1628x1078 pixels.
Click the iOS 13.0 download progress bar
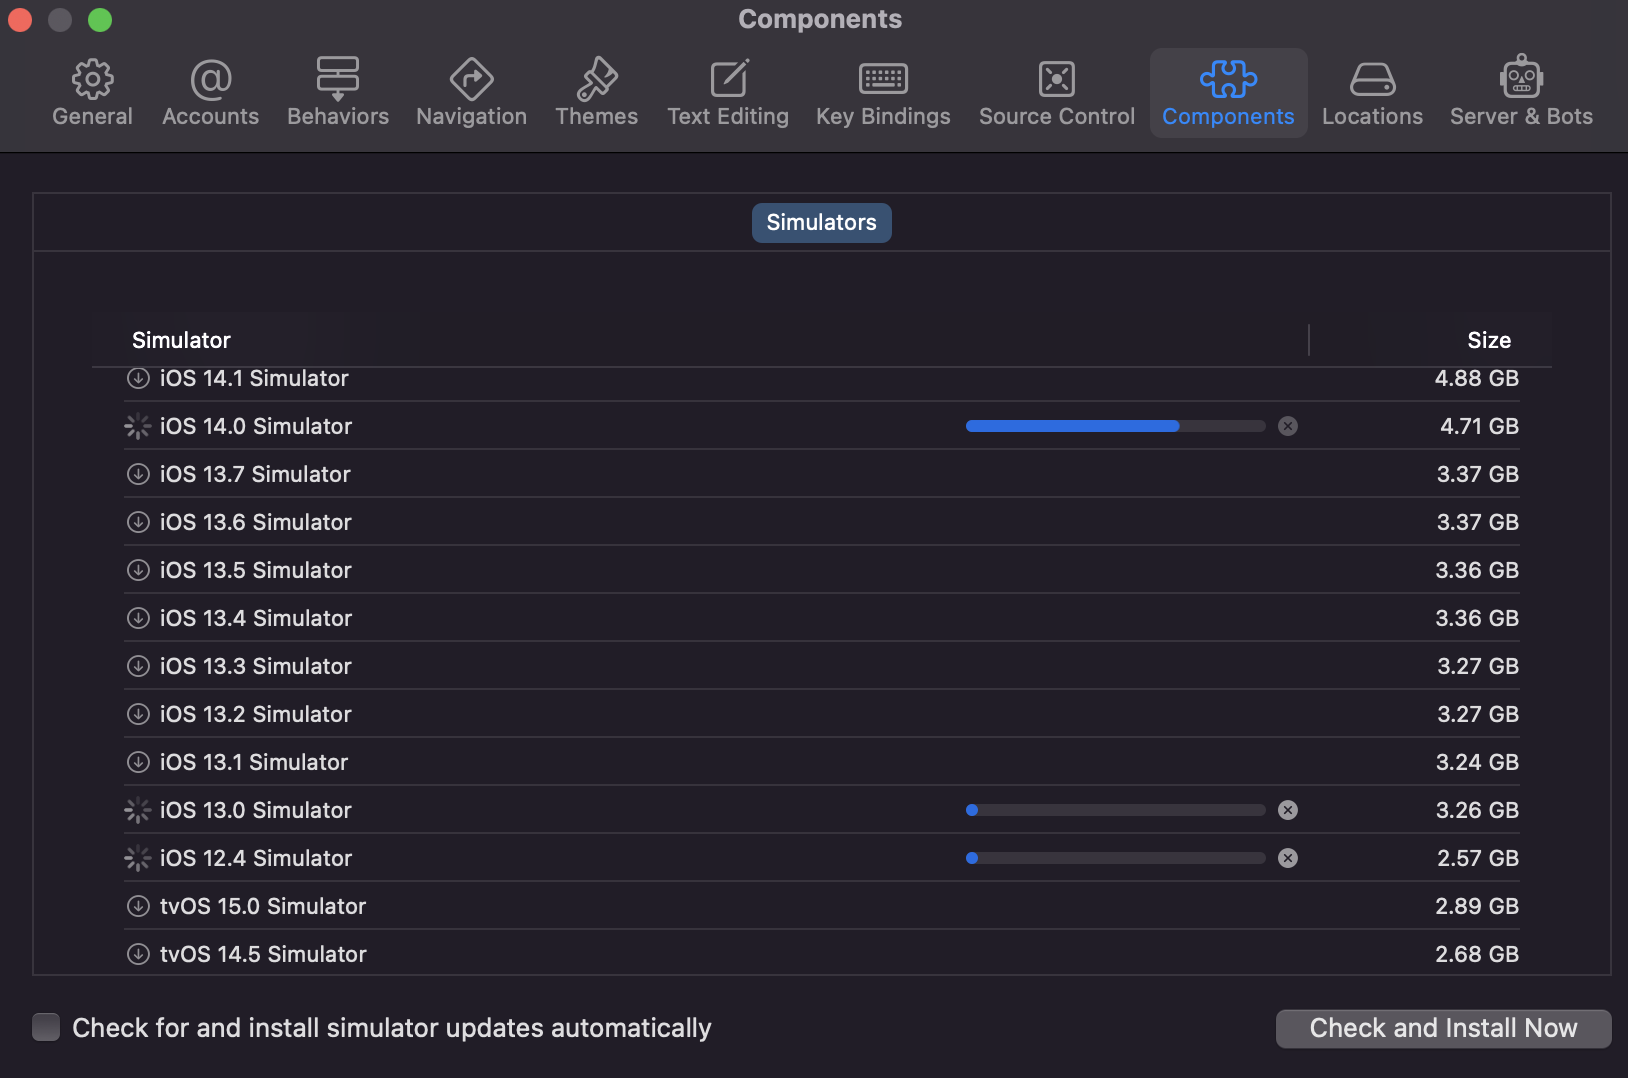pyautogui.click(x=1116, y=810)
